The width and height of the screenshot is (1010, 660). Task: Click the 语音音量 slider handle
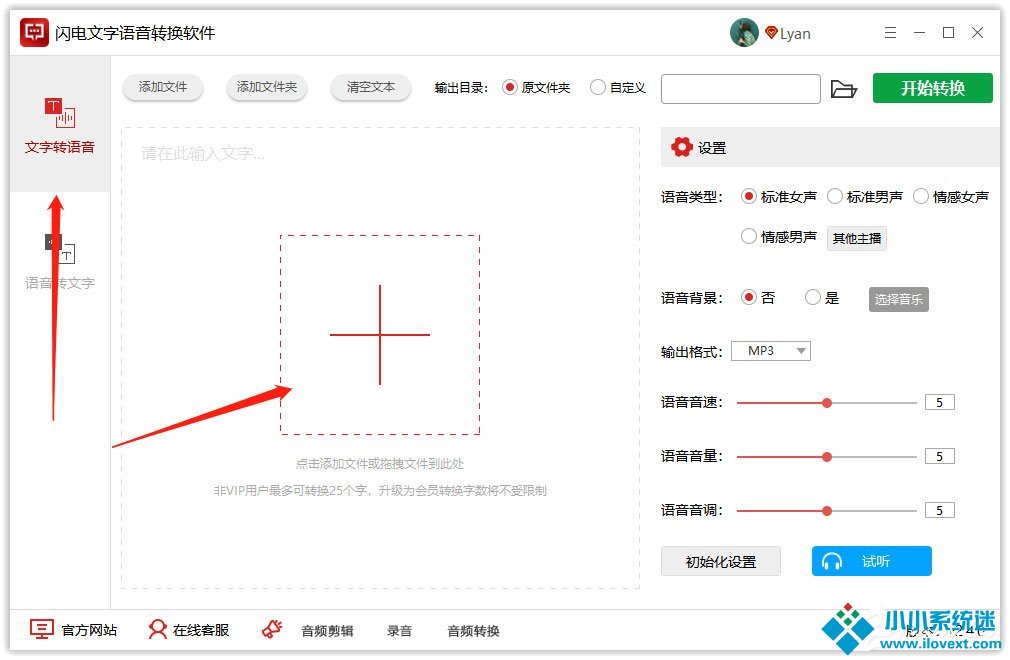pyautogui.click(x=827, y=457)
